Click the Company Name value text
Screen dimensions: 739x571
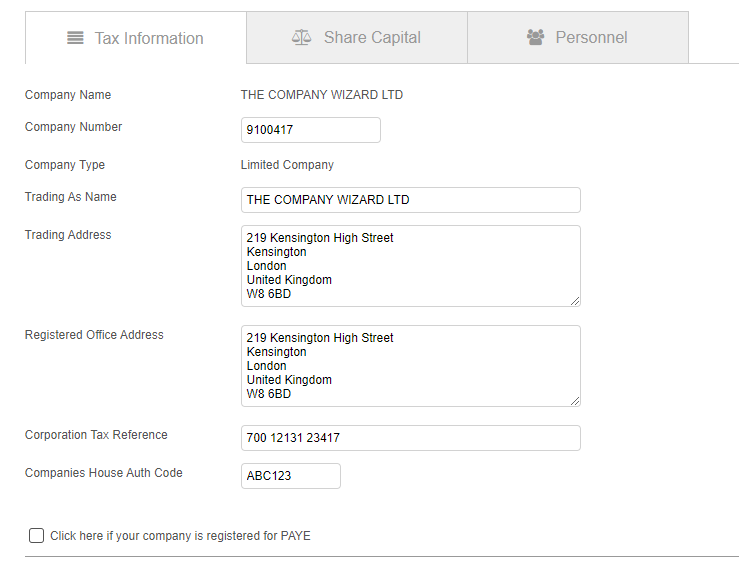coord(321,95)
